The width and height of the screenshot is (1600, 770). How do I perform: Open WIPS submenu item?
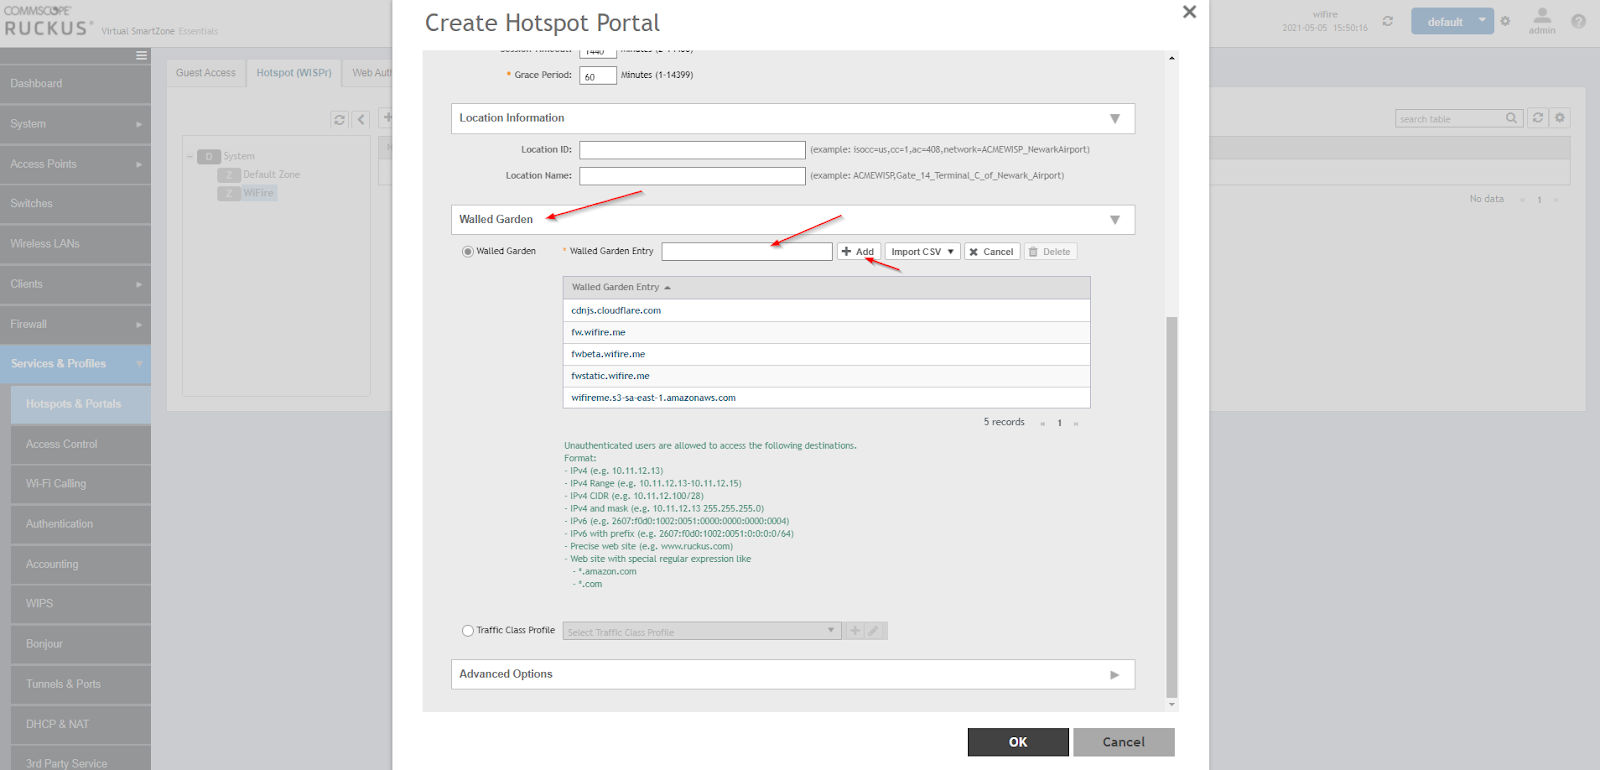[81, 604]
